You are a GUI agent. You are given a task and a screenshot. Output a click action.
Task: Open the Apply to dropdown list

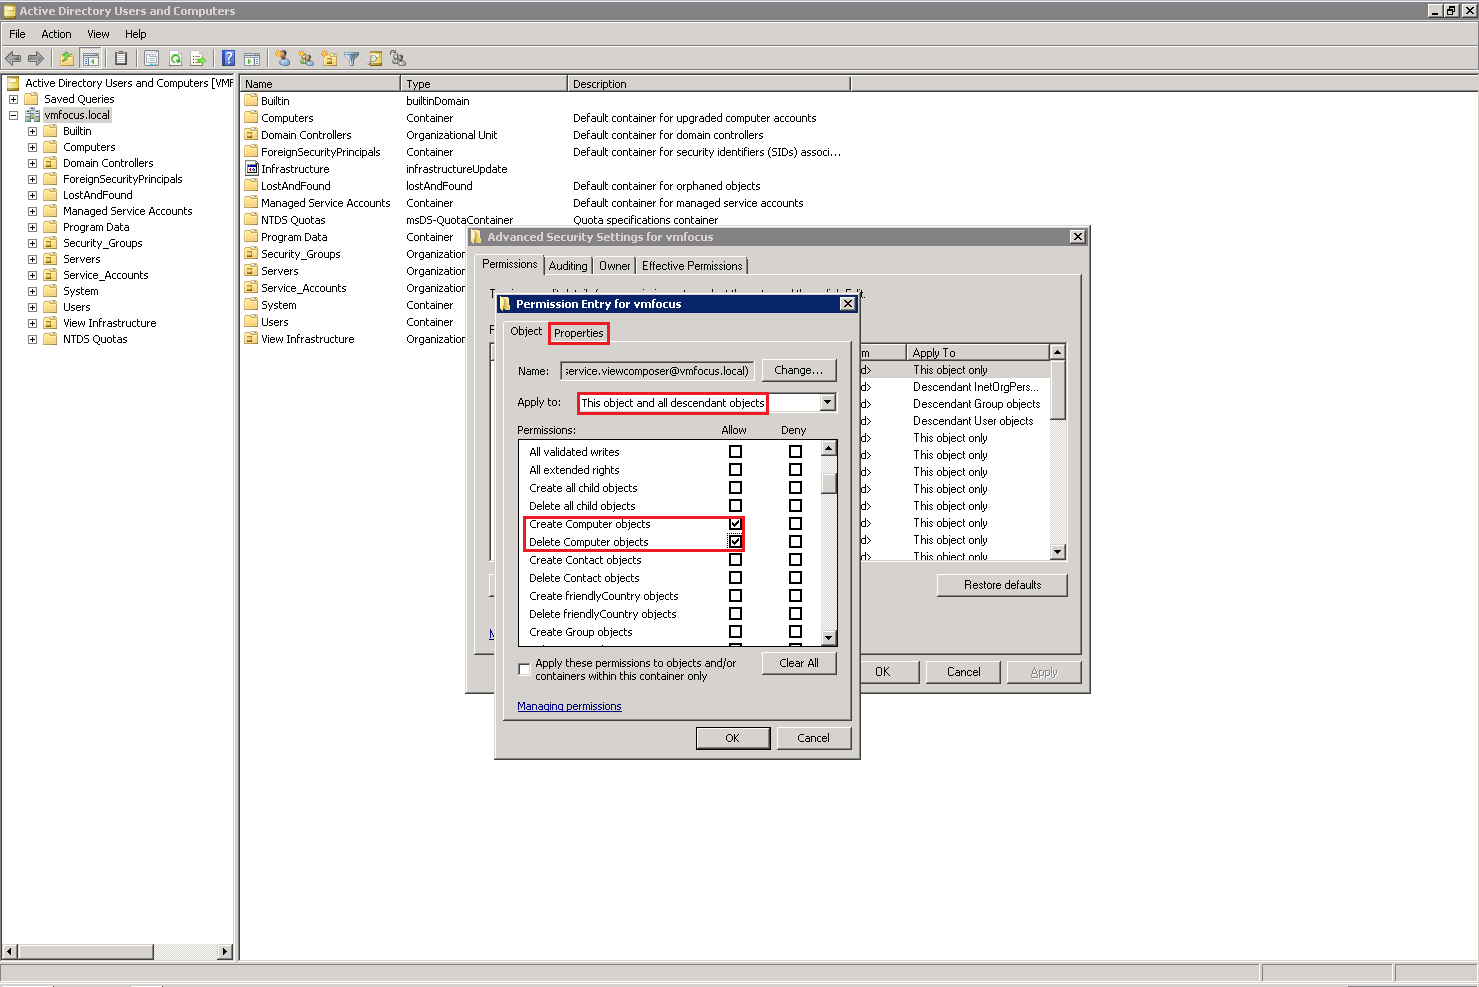827,403
